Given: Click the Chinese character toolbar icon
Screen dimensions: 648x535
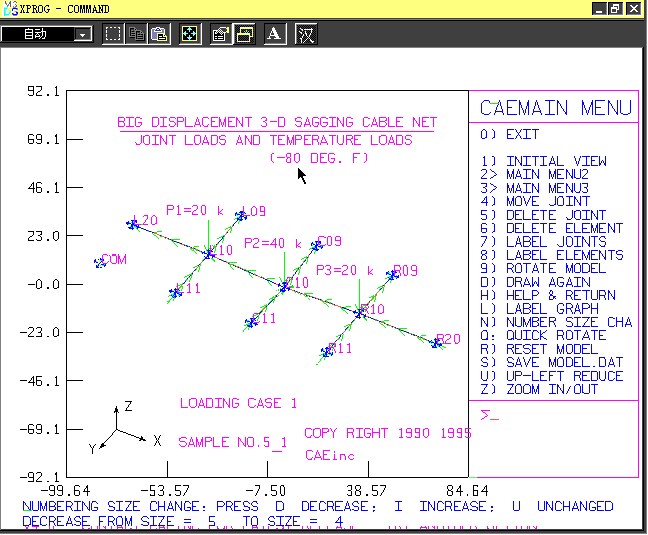Looking at the screenshot, I should pos(306,34).
